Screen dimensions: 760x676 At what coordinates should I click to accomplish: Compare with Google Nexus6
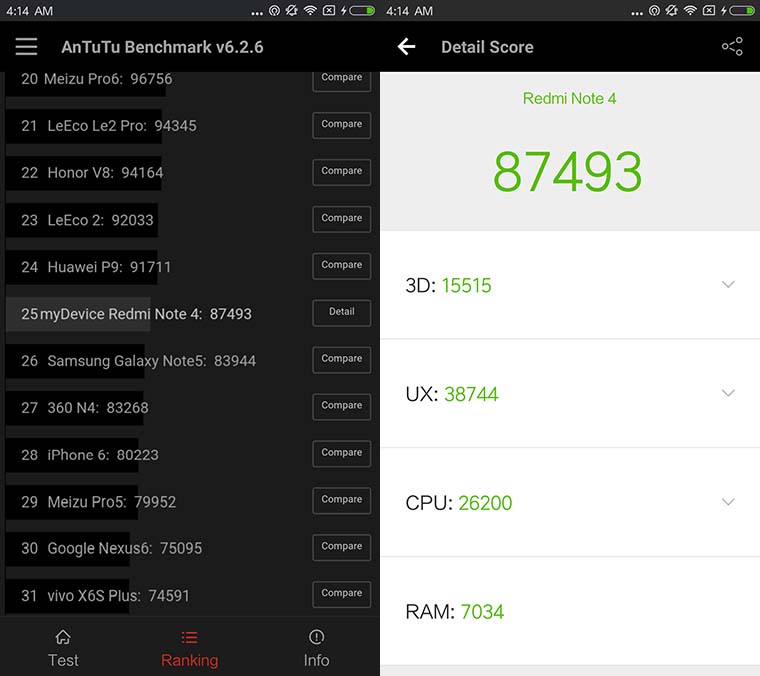click(x=342, y=547)
